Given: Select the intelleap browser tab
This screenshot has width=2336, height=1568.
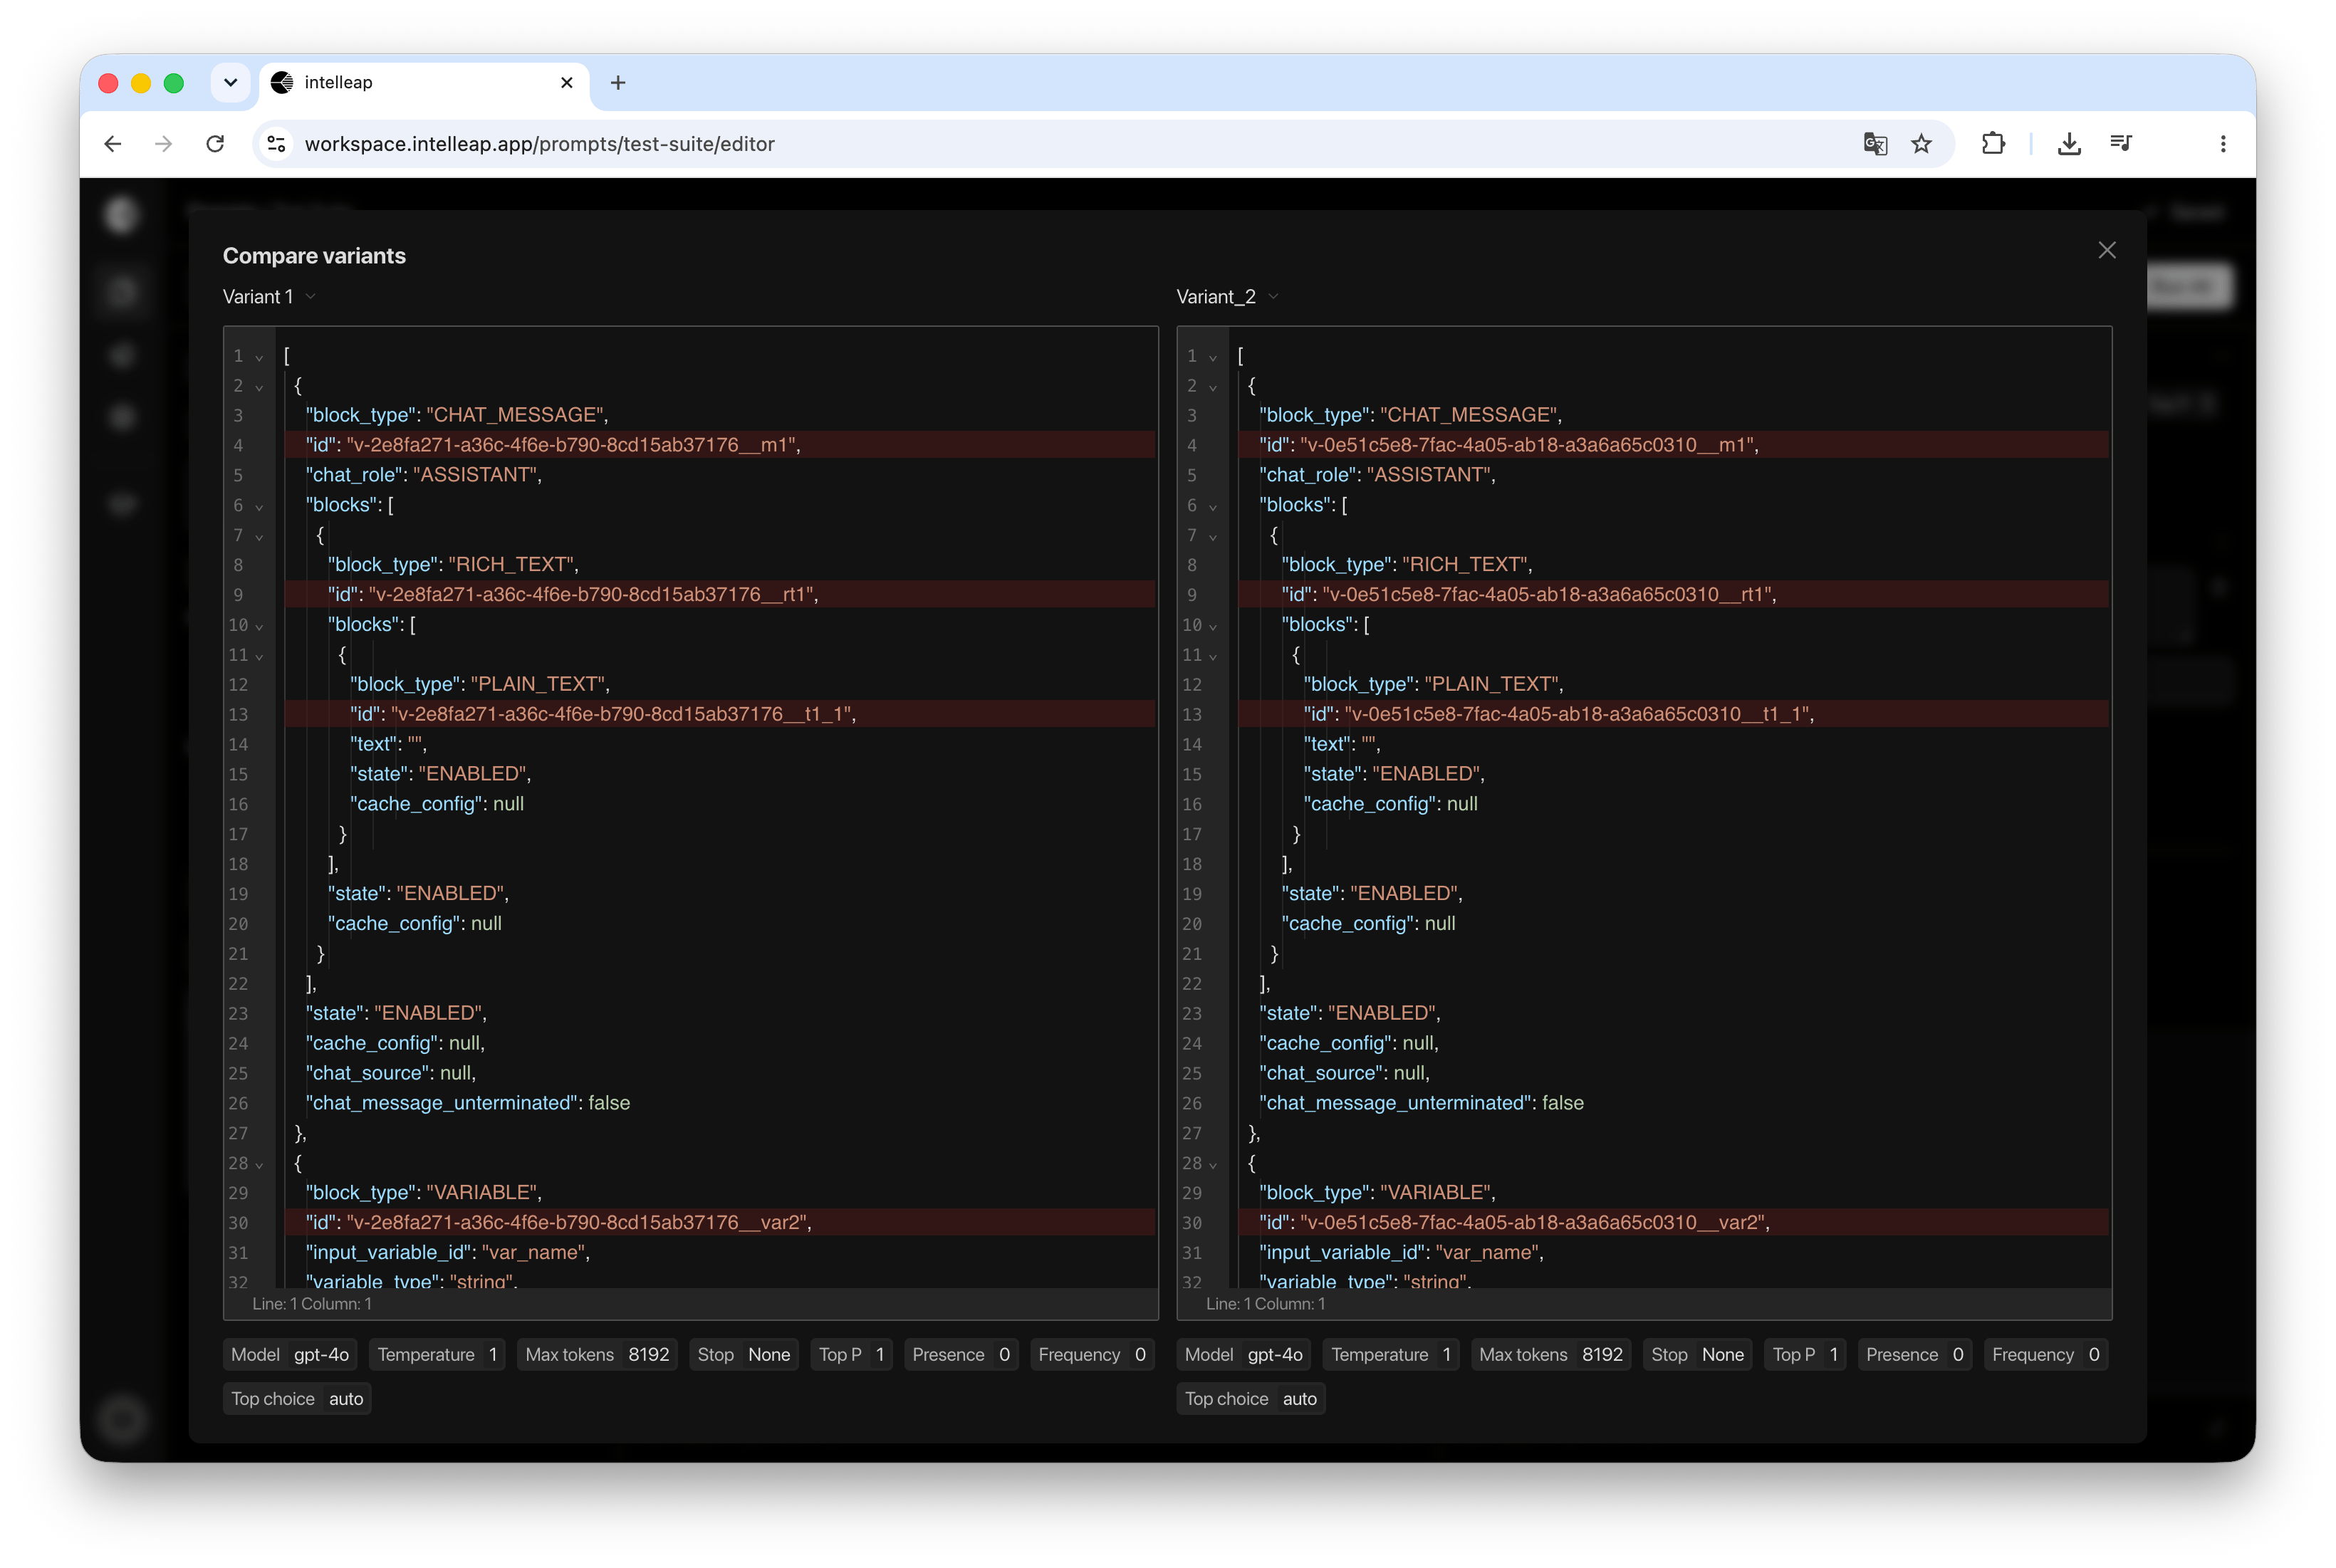Looking at the screenshot, I should click(424, 84).
